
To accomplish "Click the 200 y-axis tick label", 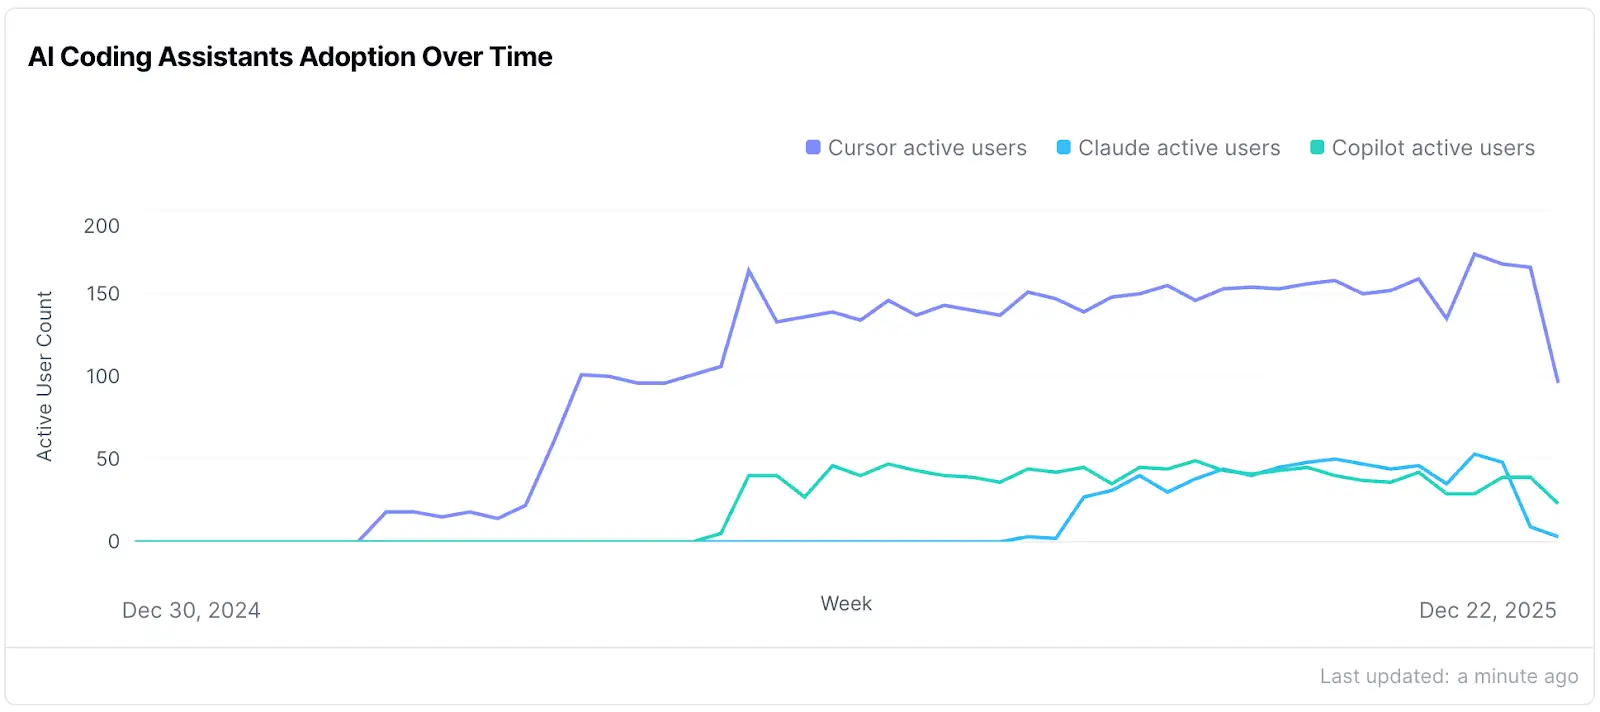I will click(x=102, y=226).
